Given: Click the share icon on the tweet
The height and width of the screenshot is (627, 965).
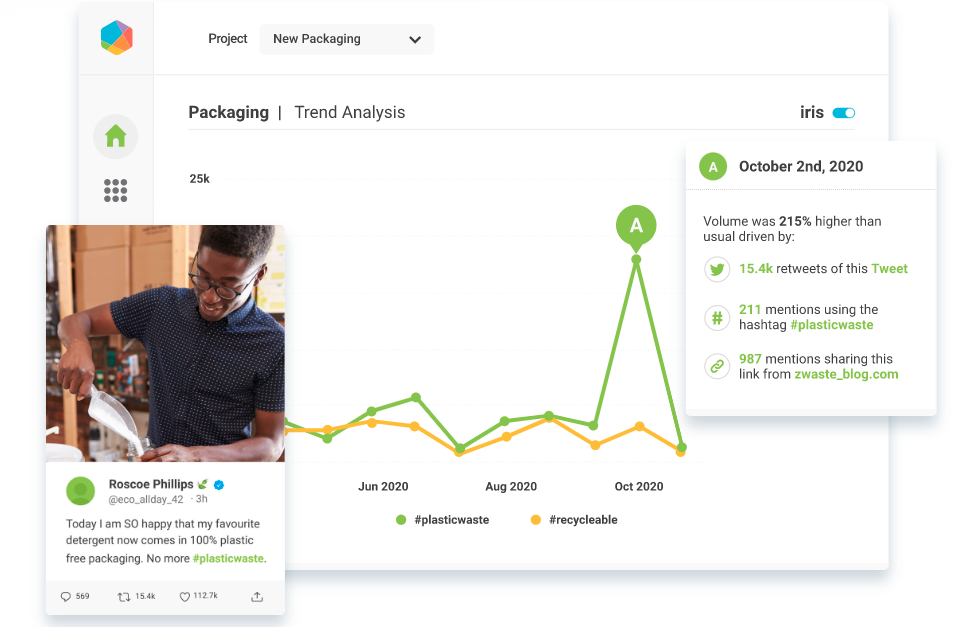Looking at the screenshot, I should pyautogui.click(x=256, y=596).
